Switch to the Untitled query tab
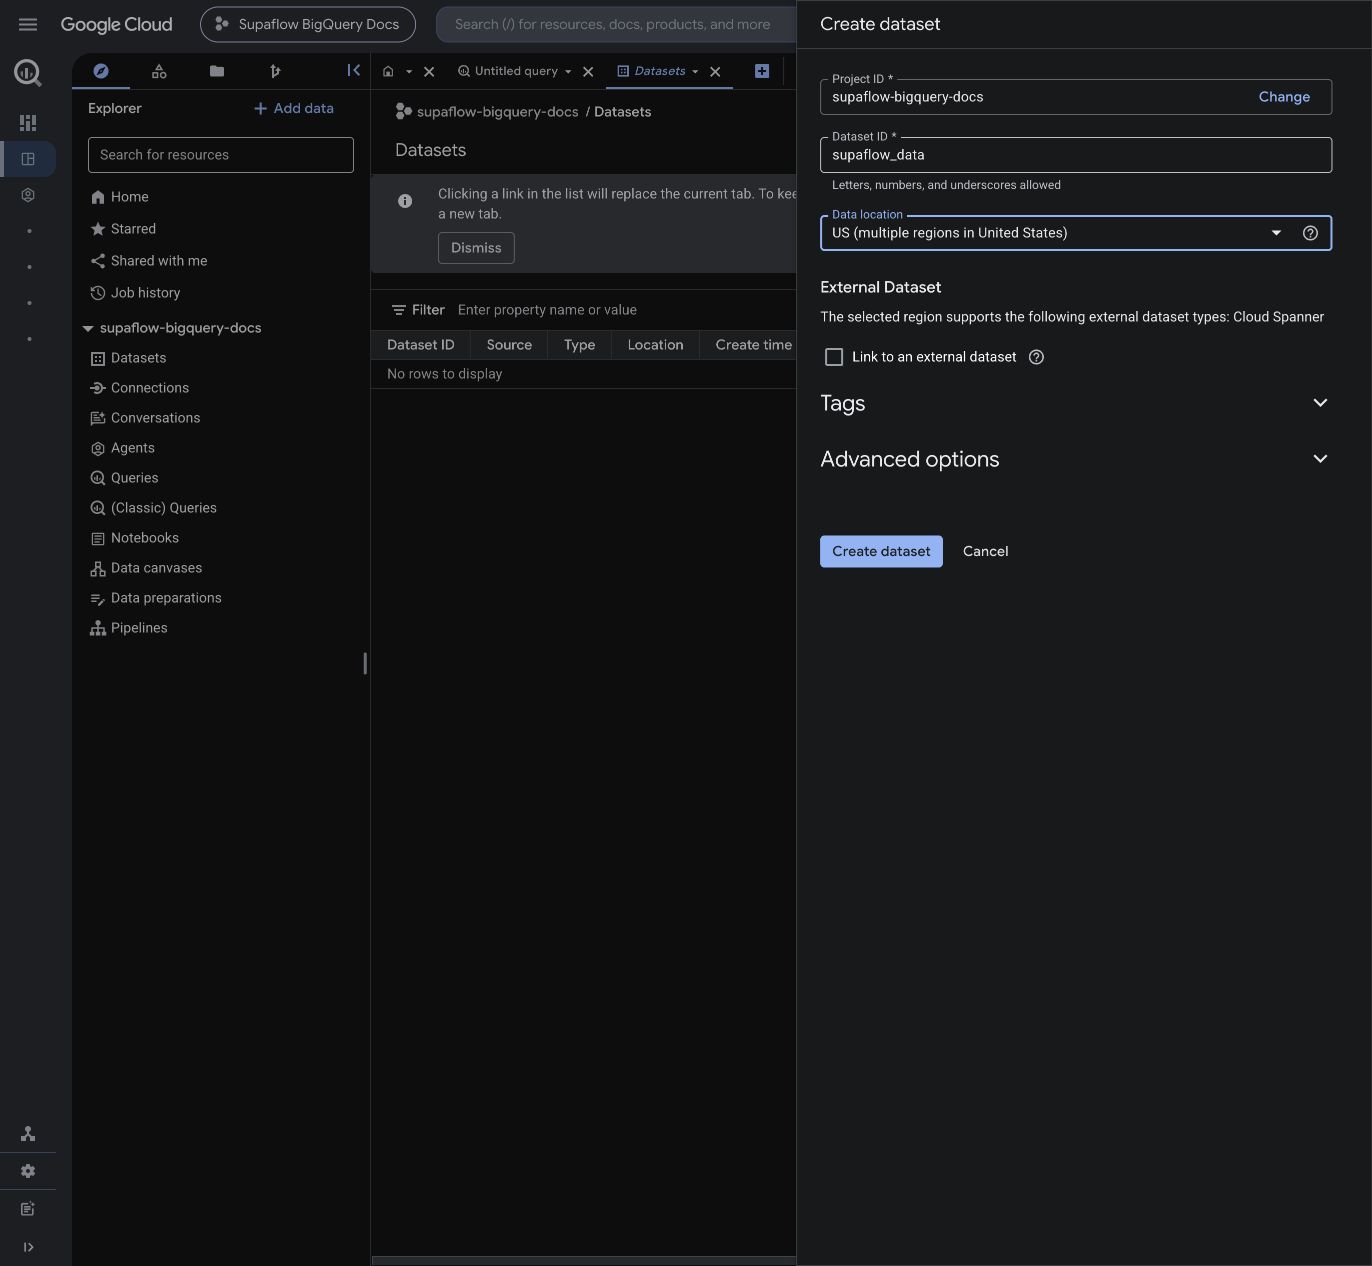 pos(516,71)
